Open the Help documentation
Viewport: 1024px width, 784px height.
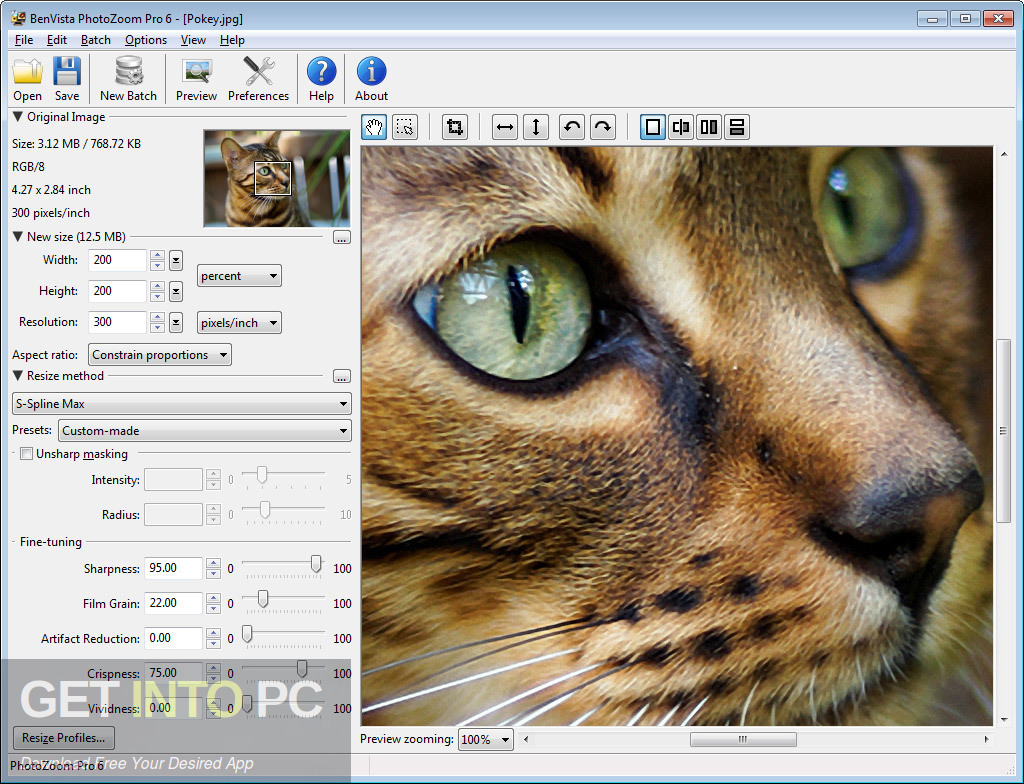coord(320,78)
